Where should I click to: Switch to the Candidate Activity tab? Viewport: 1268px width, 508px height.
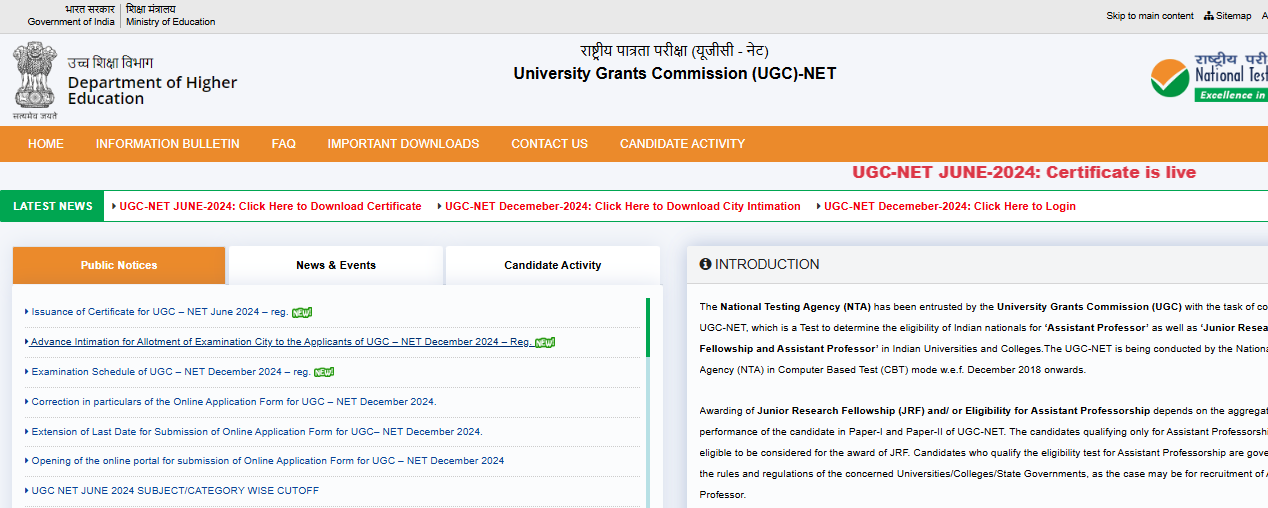point(553,265)
